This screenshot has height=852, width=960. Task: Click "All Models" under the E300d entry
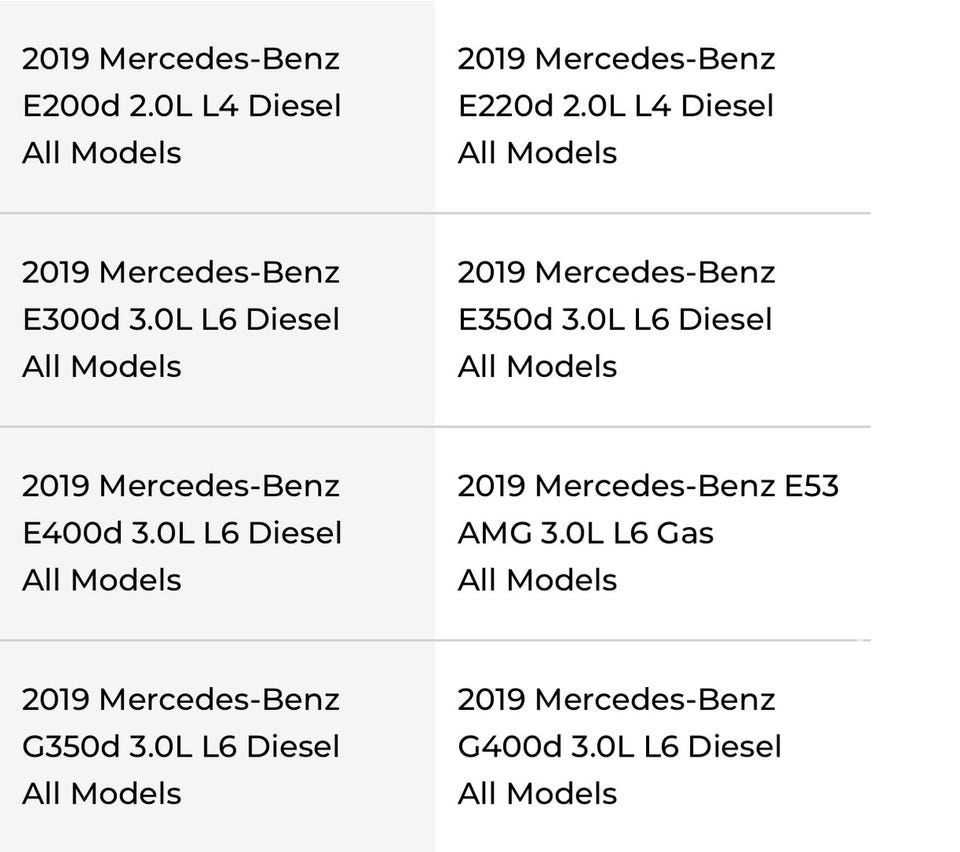[102, 367]
